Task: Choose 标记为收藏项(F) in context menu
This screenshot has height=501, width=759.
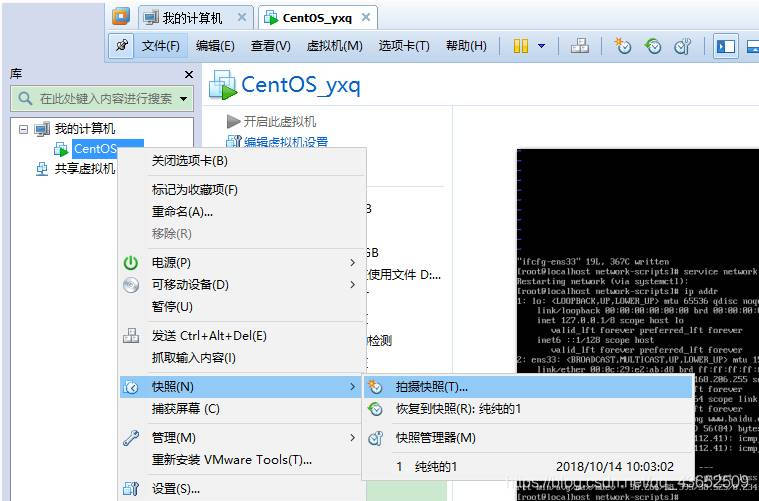Action: pos(242,190)
